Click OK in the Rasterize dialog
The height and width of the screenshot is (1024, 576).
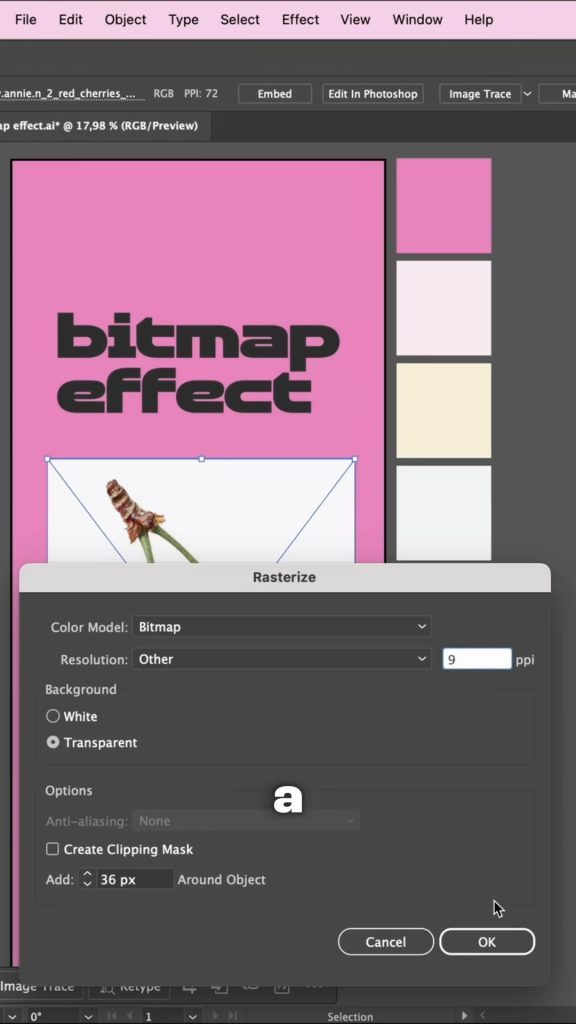click(487, 942)
